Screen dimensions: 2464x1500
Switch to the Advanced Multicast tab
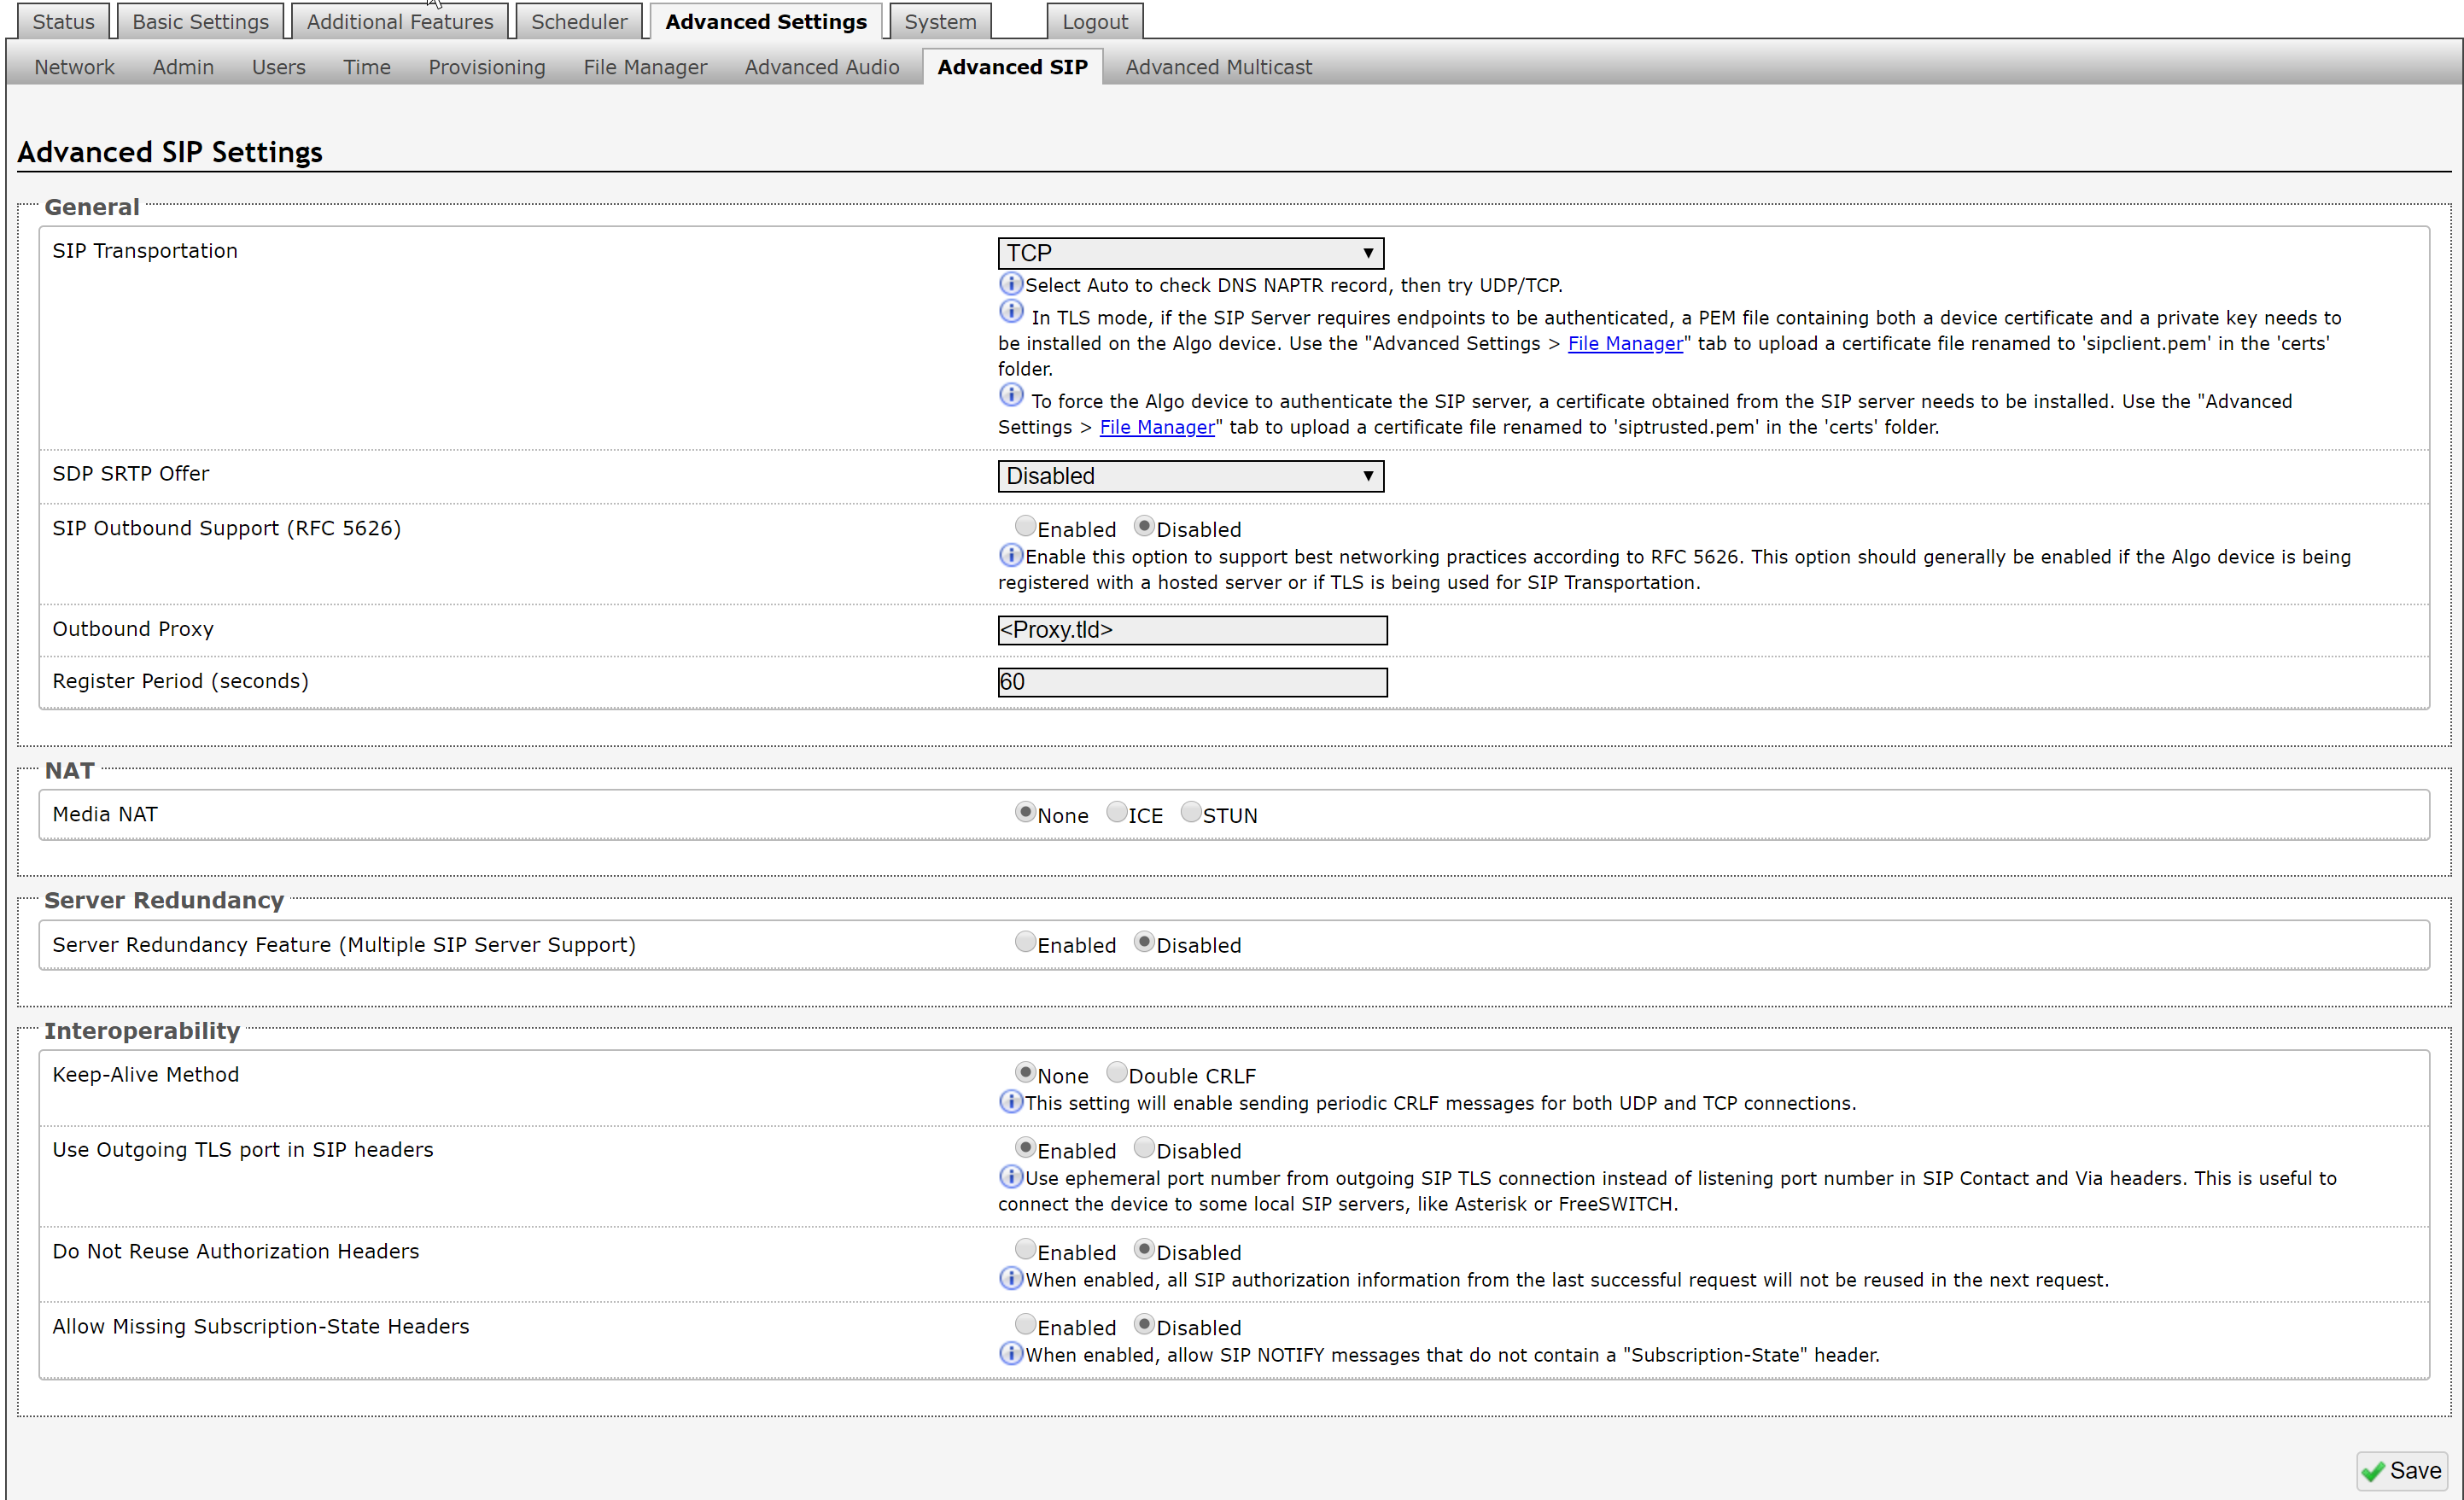click(x=1218, y=66)
